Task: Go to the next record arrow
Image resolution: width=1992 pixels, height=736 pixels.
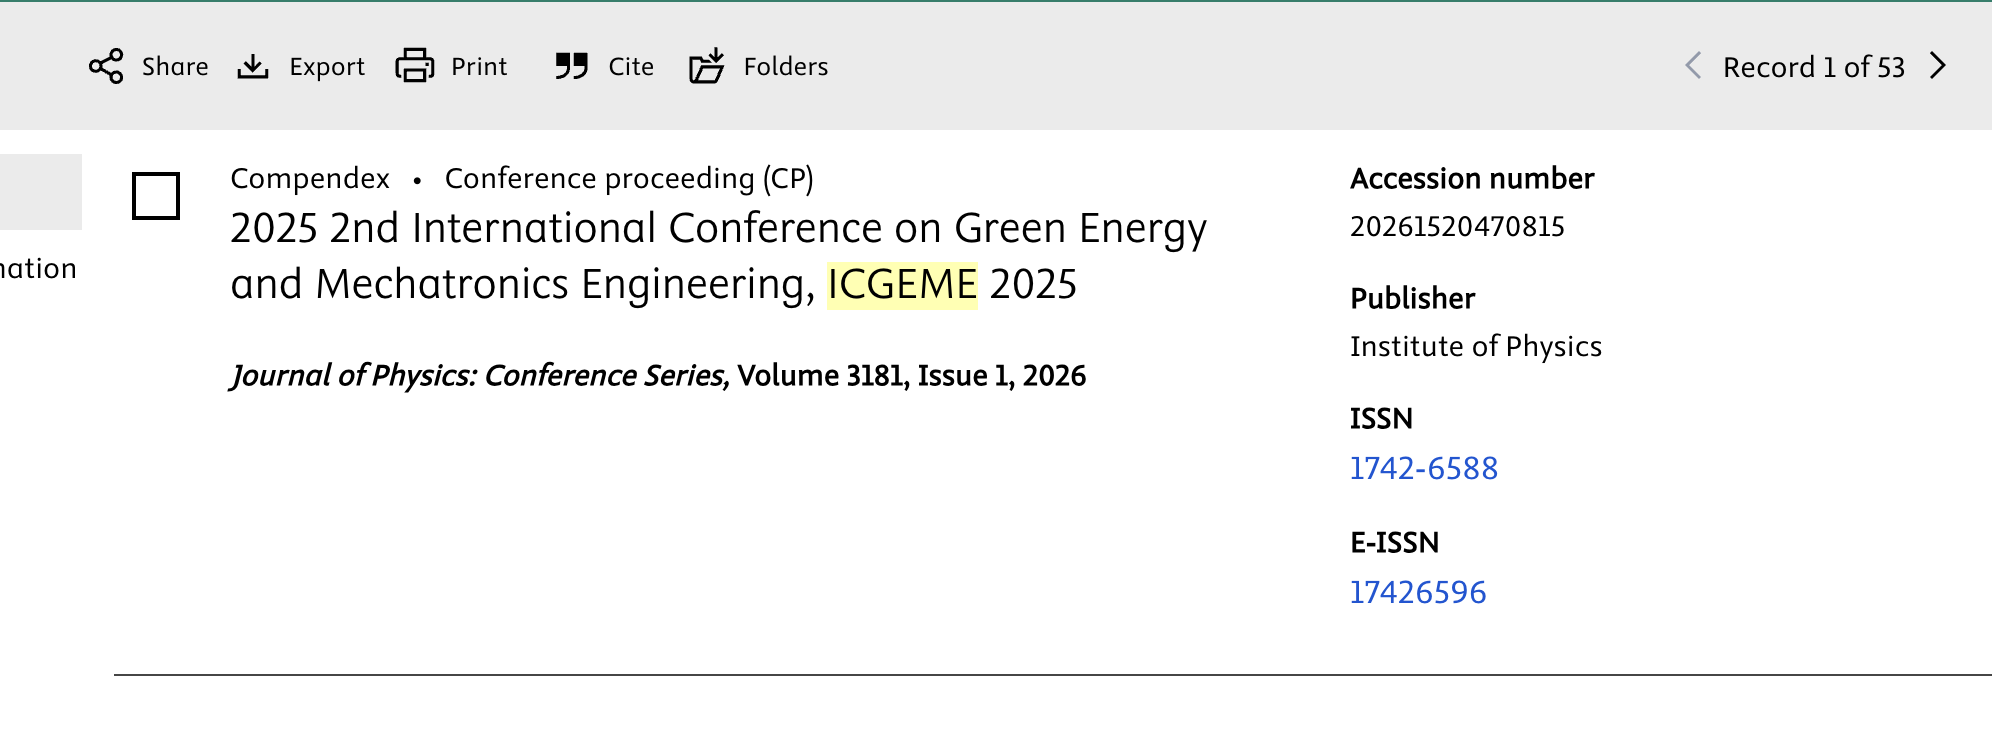Action: point(1938,66)
